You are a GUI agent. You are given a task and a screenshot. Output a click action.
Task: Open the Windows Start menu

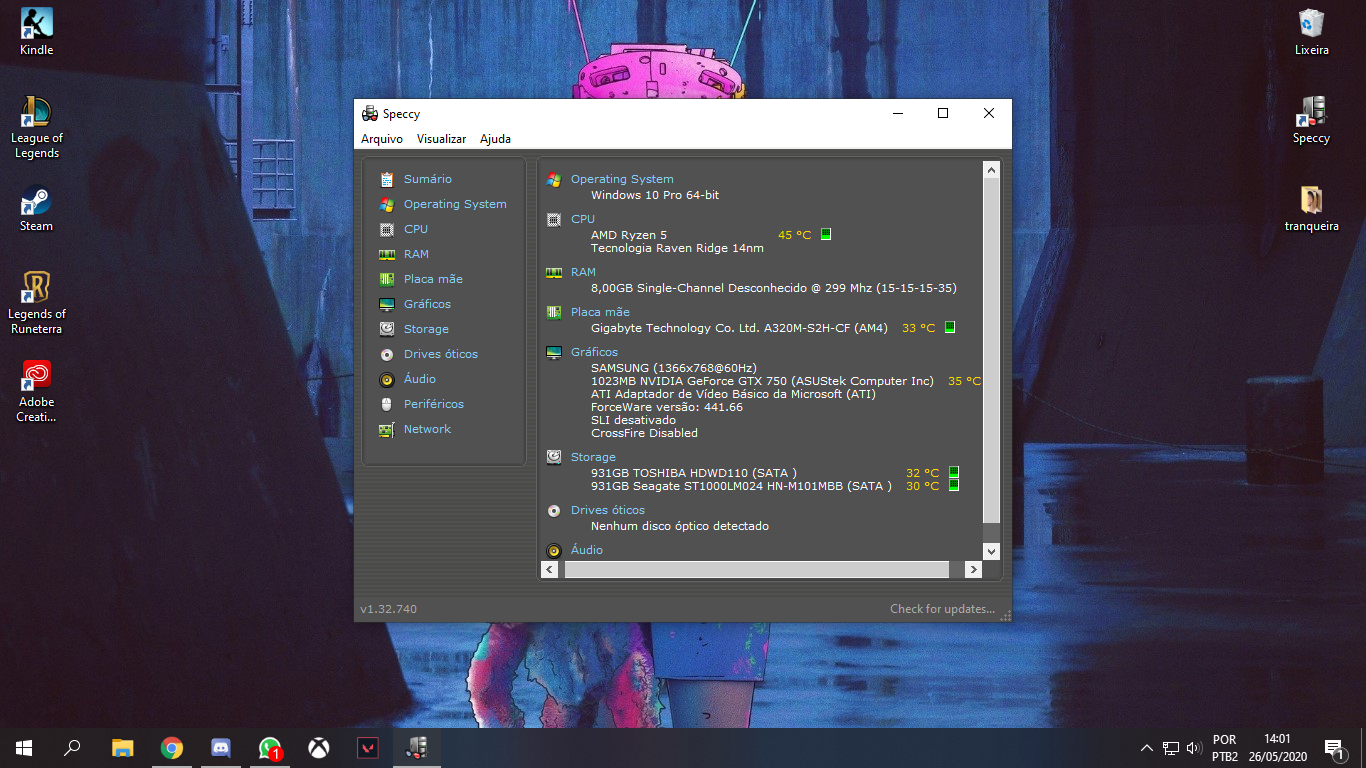[x=24, y=748]
